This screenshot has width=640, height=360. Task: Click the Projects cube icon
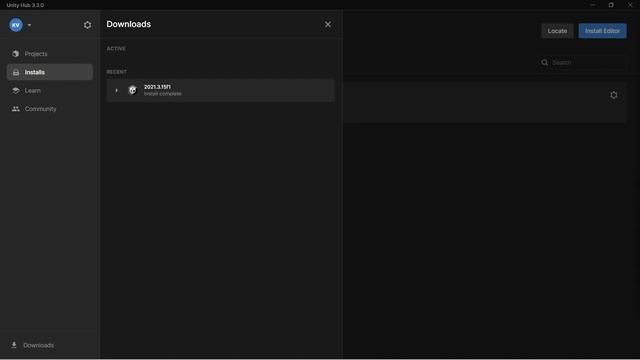pyautogui.click(x=16, y=54)
